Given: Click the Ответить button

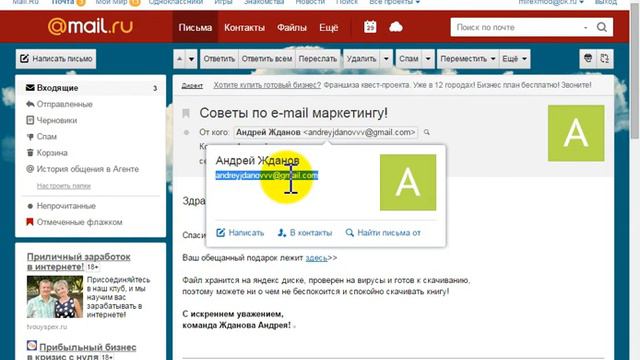Looking at the screenshot, I should [219, 59].
